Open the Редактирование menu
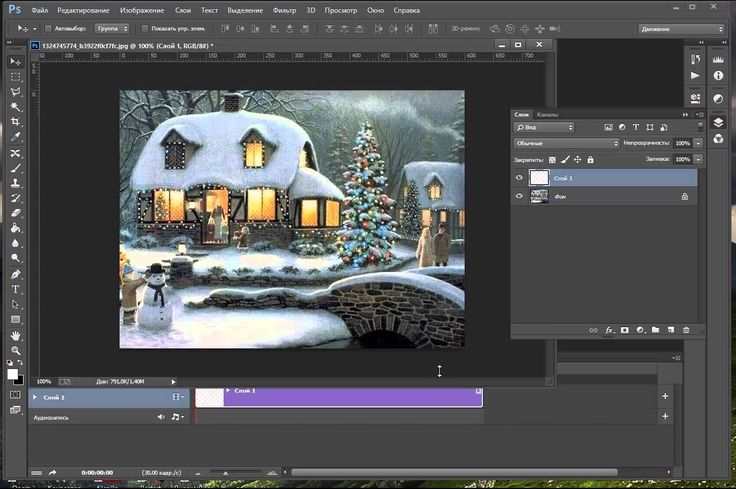This screenshot has height=489, width=736. click(84, 10)
